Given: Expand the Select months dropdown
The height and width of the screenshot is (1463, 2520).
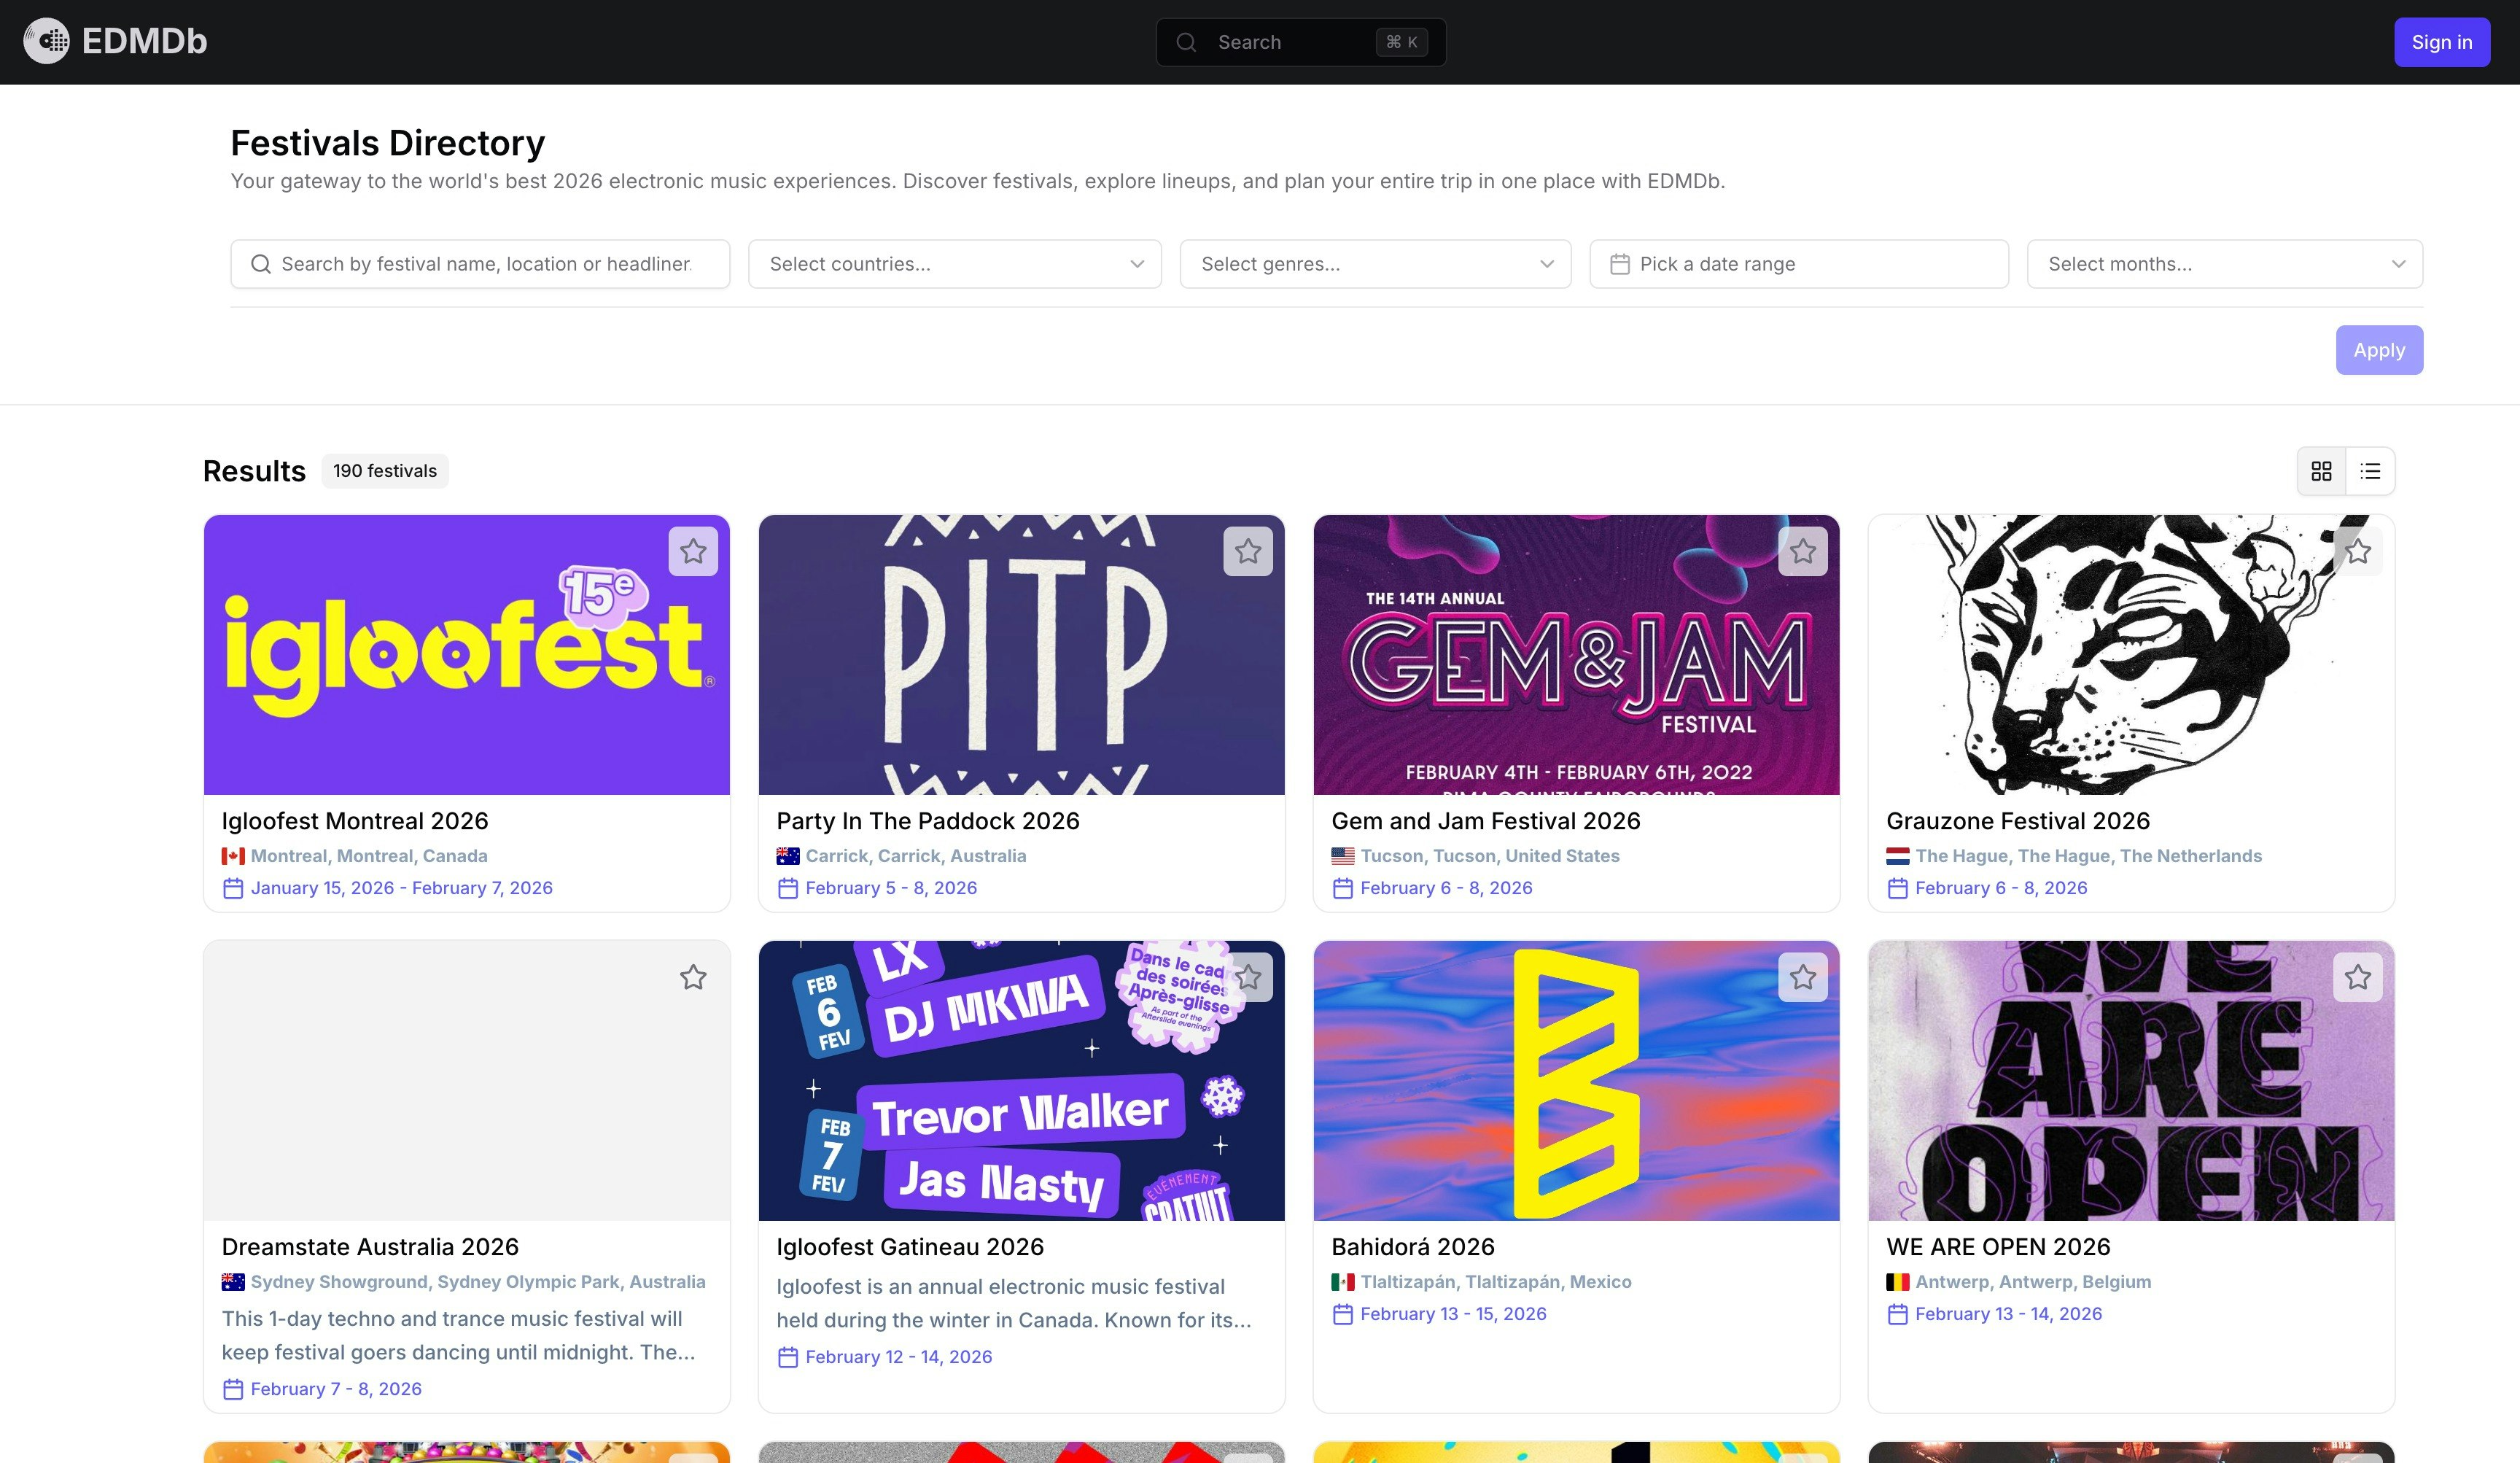Looking at the screenshot, I should pyautogui.click(x=2224, y=263).
